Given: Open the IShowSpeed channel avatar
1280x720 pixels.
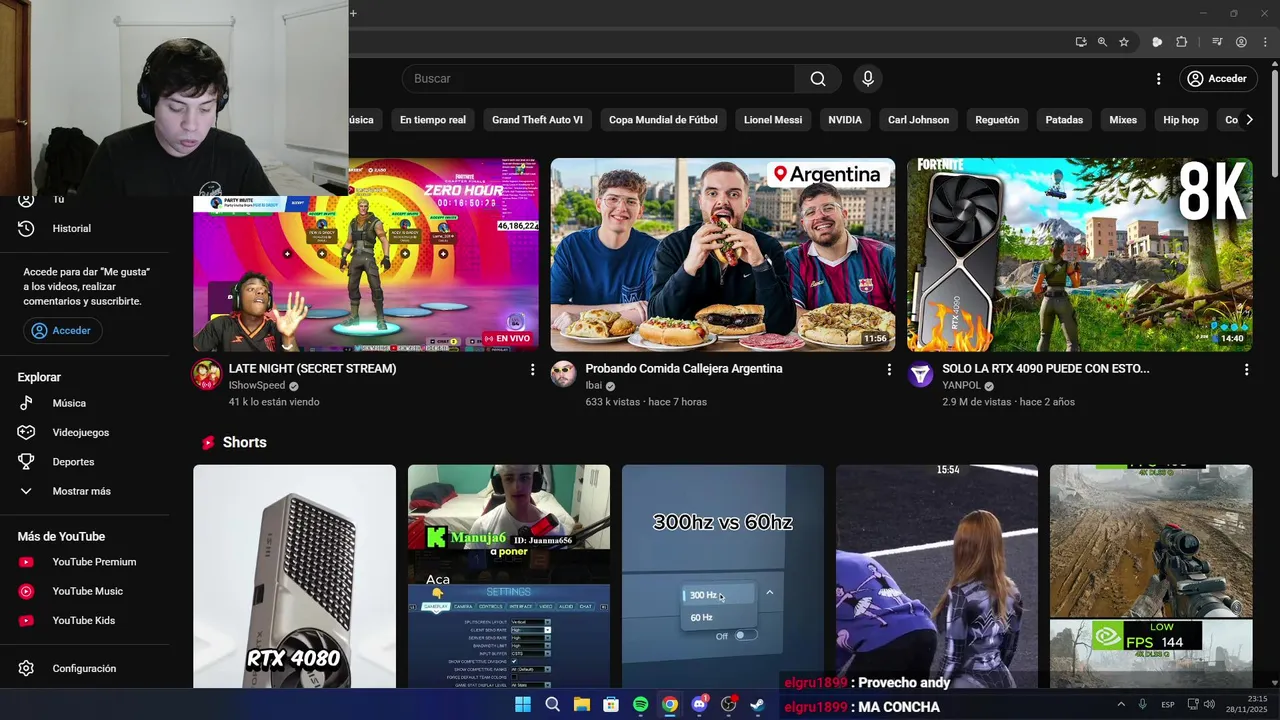Looking at the screenshot, I should pos(207,375).
